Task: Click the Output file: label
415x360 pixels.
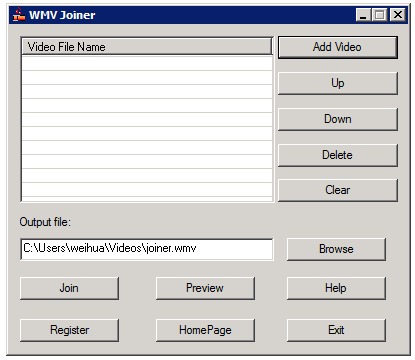Action: tap(45, 222)
